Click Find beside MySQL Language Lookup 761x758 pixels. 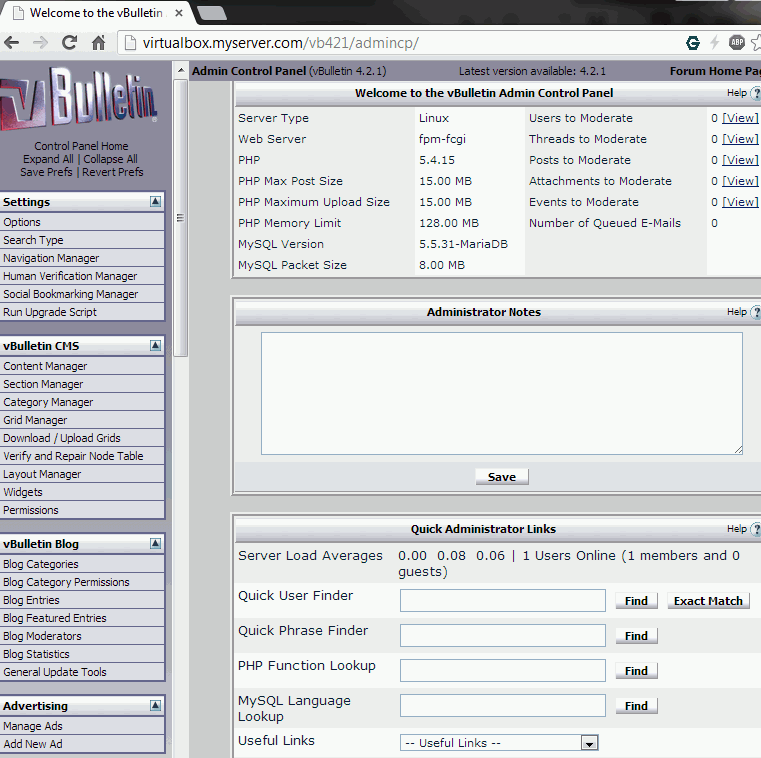pos(636,706)
